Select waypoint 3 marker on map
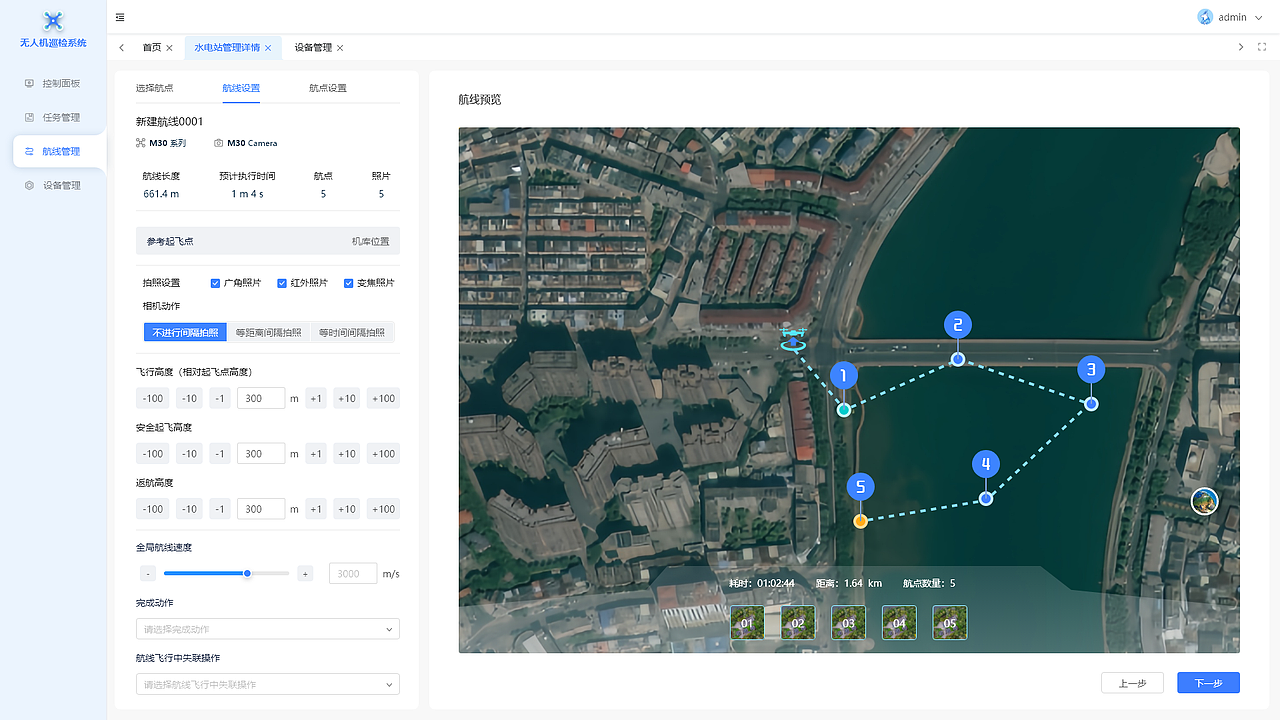Image resolution: width=1280 pixels, height=720 pixels. tap(1091, 370)
